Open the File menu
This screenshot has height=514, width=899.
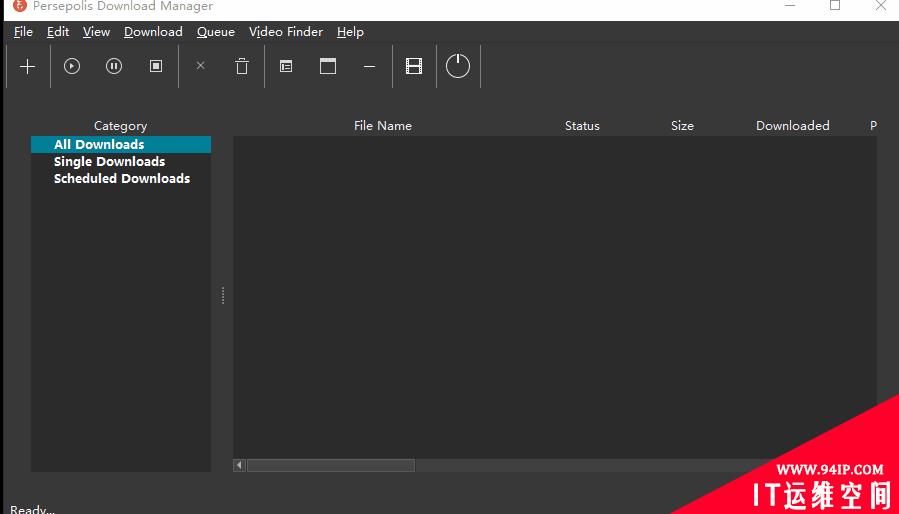point(24,32)
